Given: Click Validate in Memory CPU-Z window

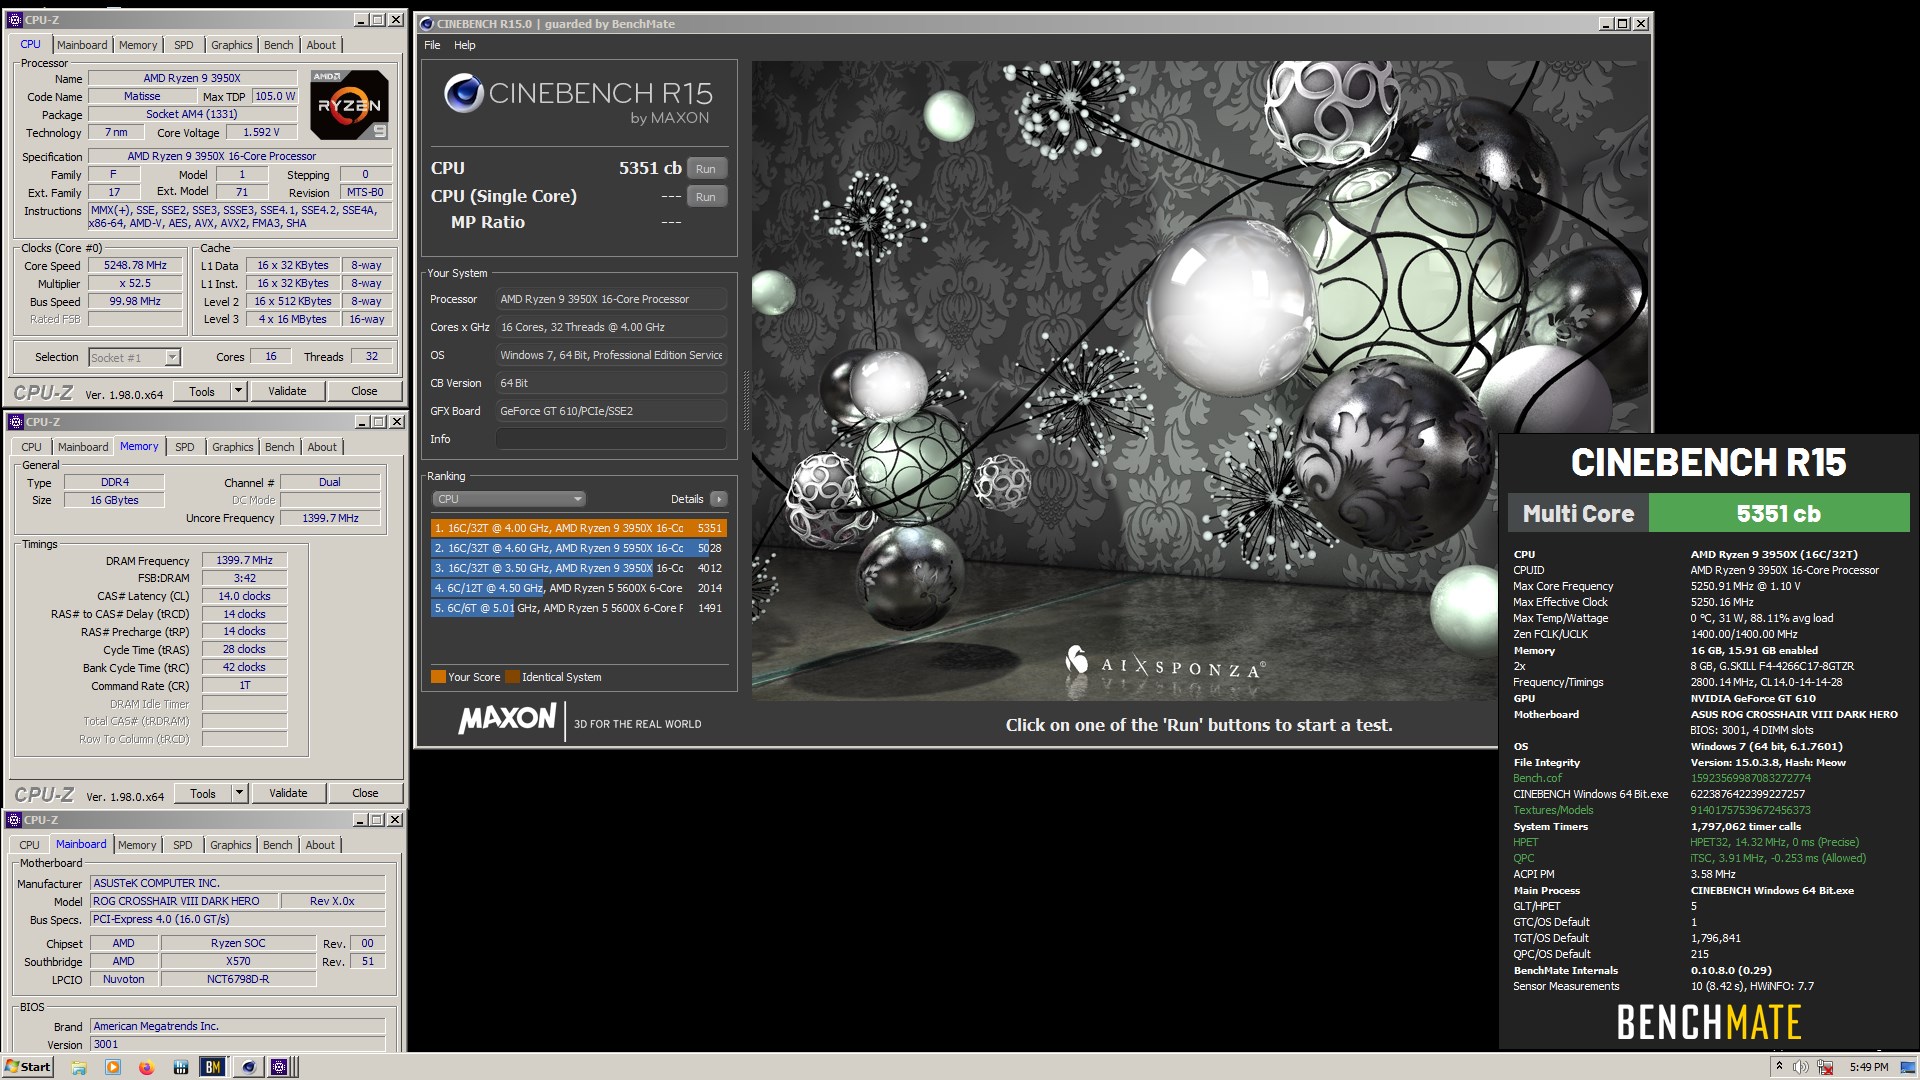Looking at the screenshot, I should 288,793.
